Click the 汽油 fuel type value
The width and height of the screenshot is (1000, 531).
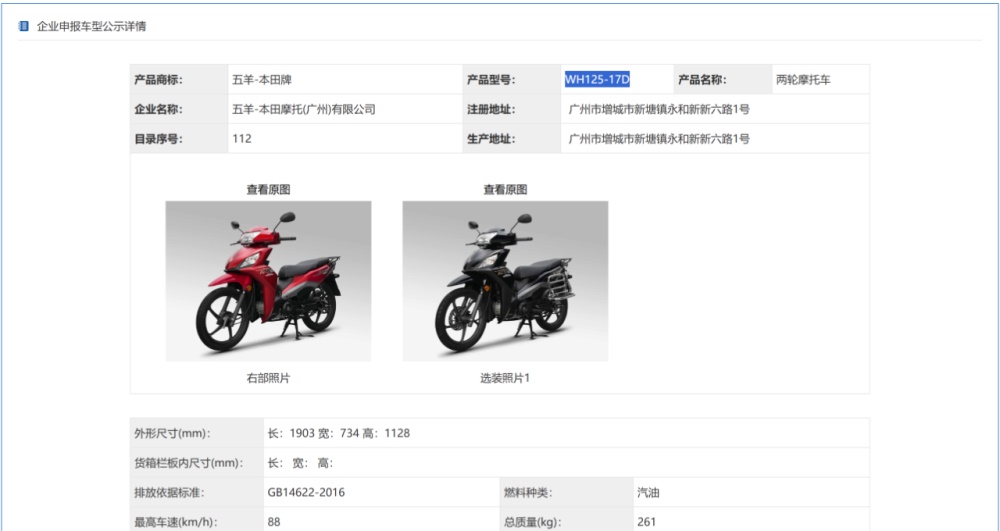point(648,493)
